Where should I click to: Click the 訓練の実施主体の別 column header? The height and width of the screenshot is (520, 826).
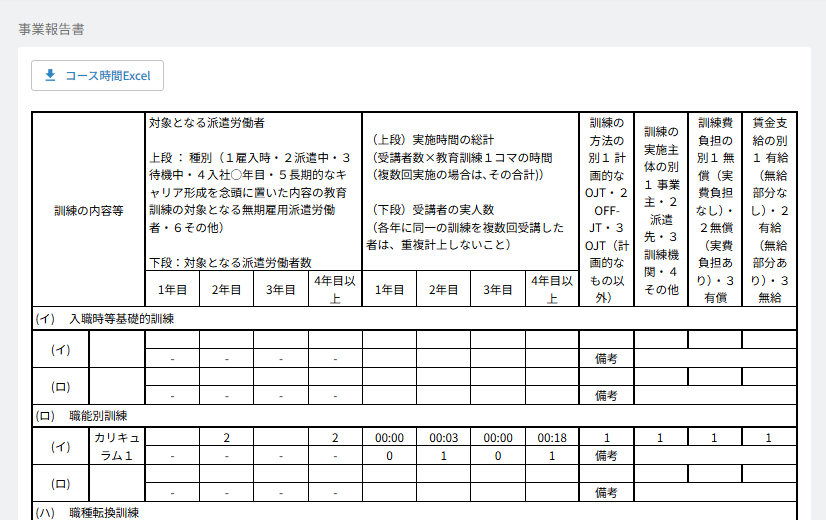pyautogui.click(x=661, y=210)
